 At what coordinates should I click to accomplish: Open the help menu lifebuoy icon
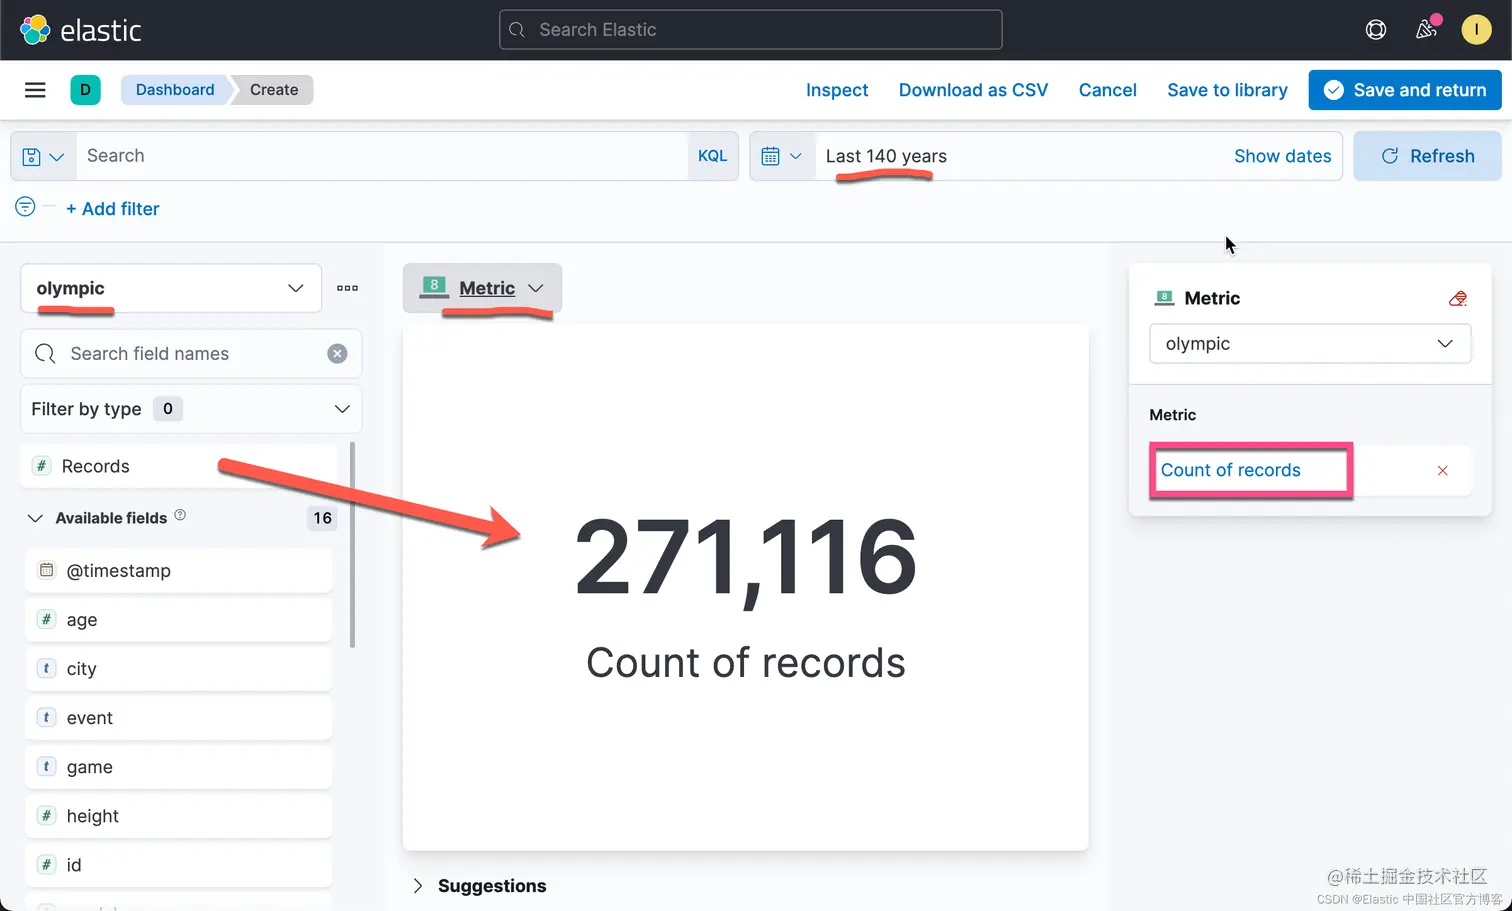coord(1376,30)
